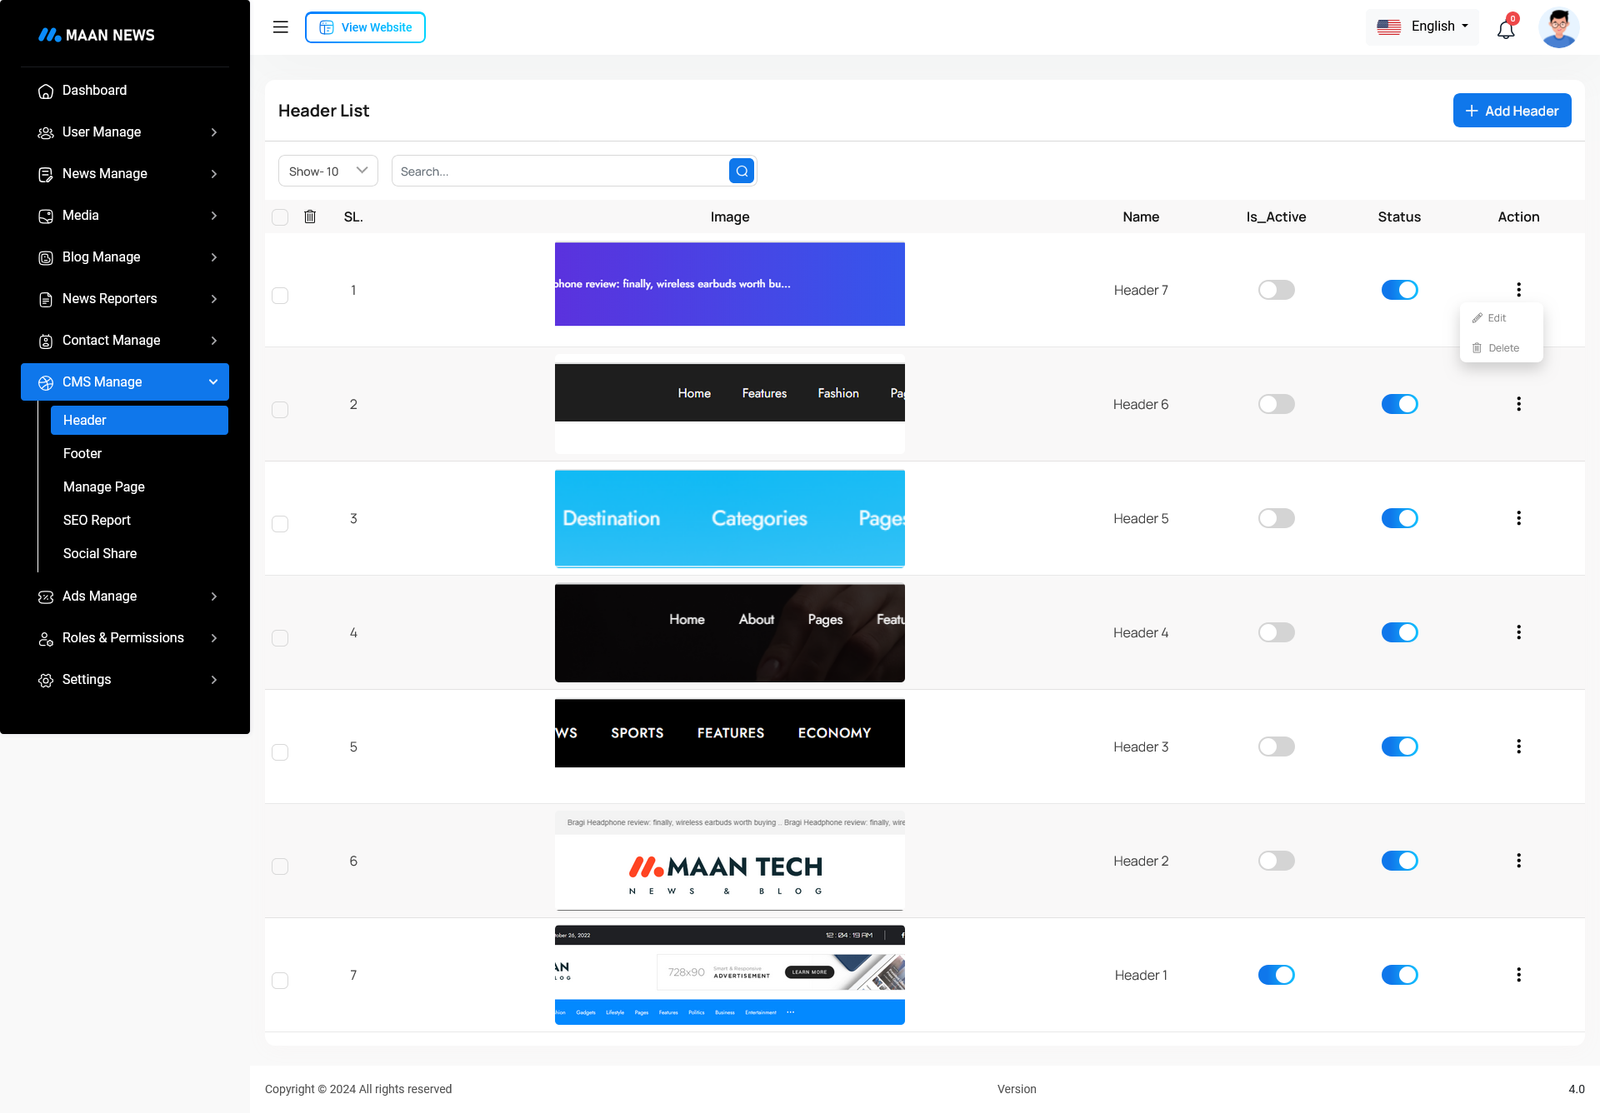Click the user profile avatar

pyautogui.click(x=1558, y=27)
